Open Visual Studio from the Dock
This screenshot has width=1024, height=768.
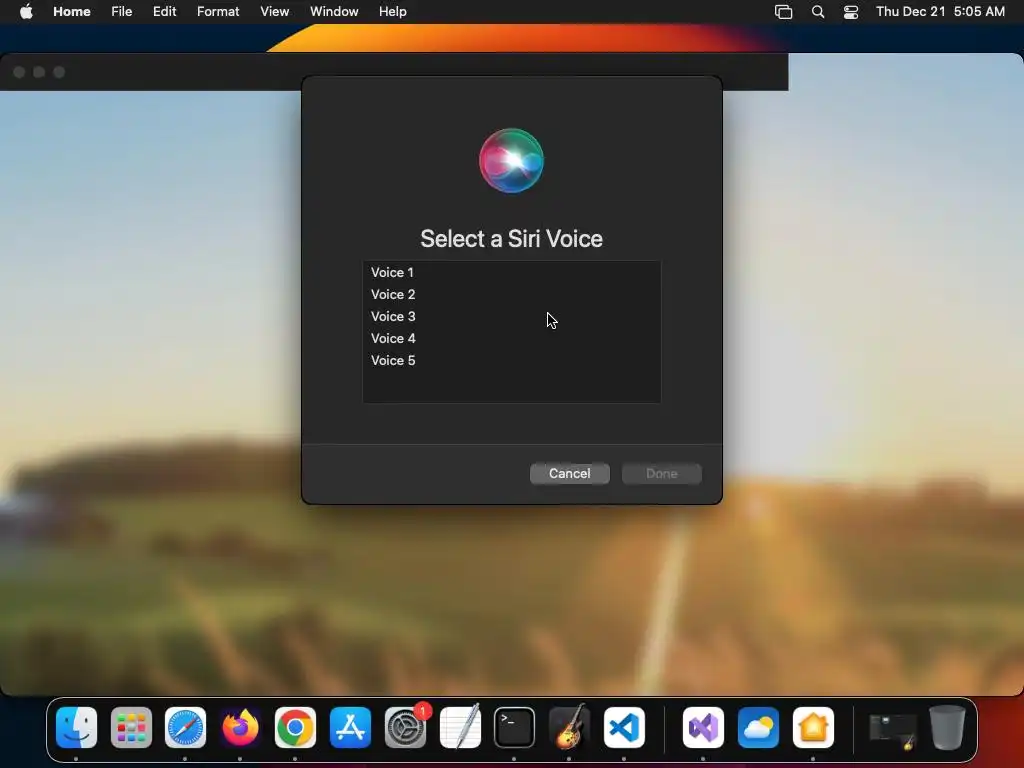[x=703, y=728]
